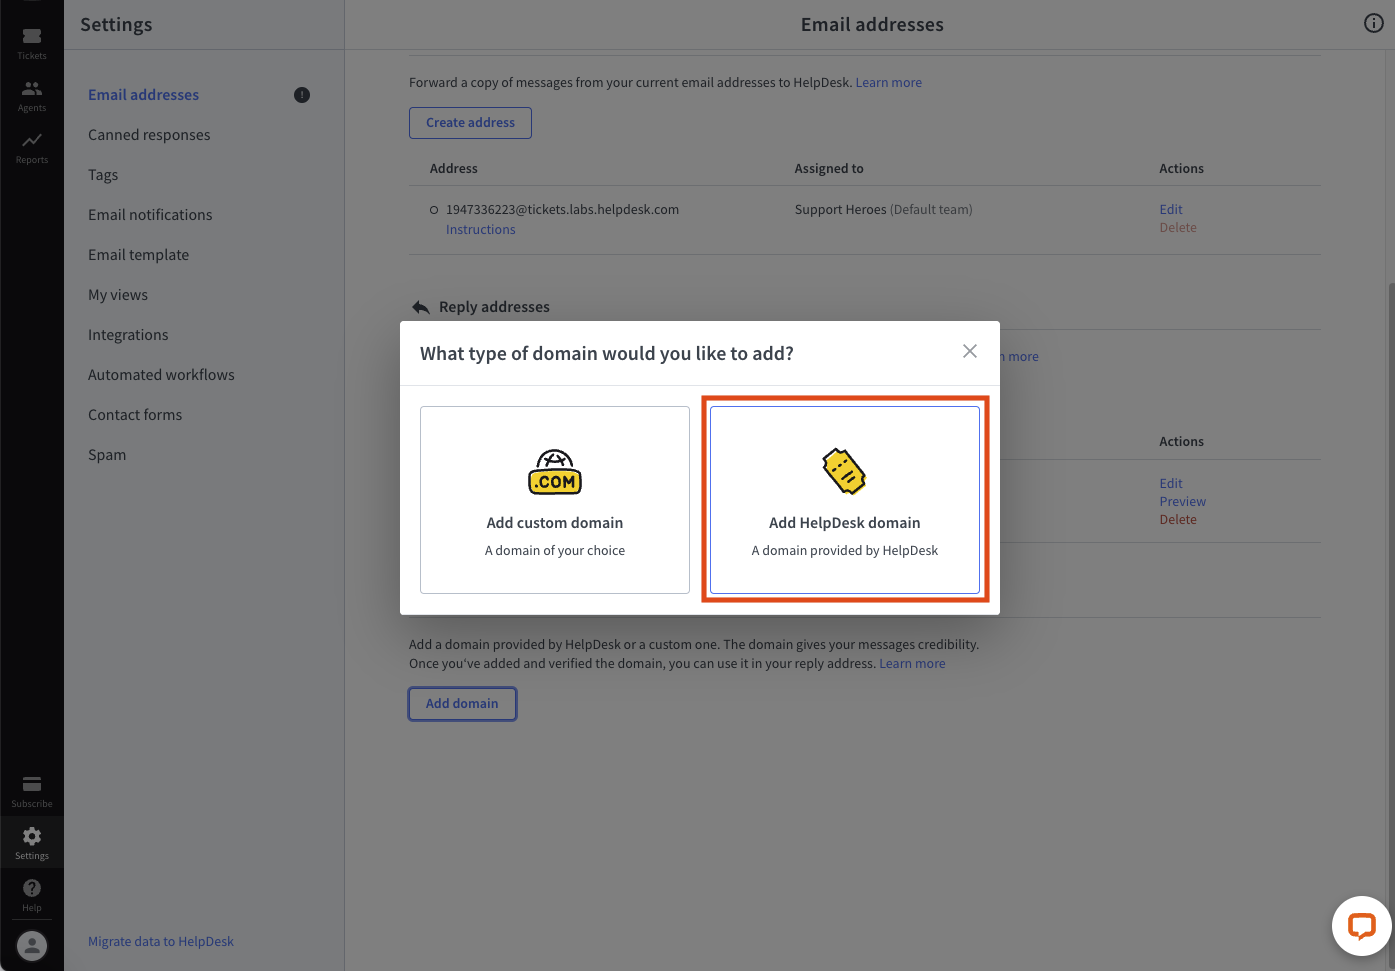Close the domain type dialog
The width and height of the screenshot is (1395, 971).
[969, 351]
